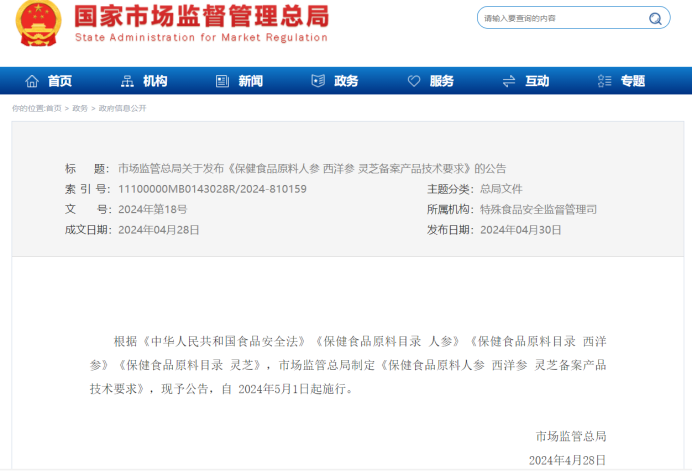The height and width of the screenshot is (472, 692).
Task: Click the org-chart icon beside 机构
Action: [127, 81]
